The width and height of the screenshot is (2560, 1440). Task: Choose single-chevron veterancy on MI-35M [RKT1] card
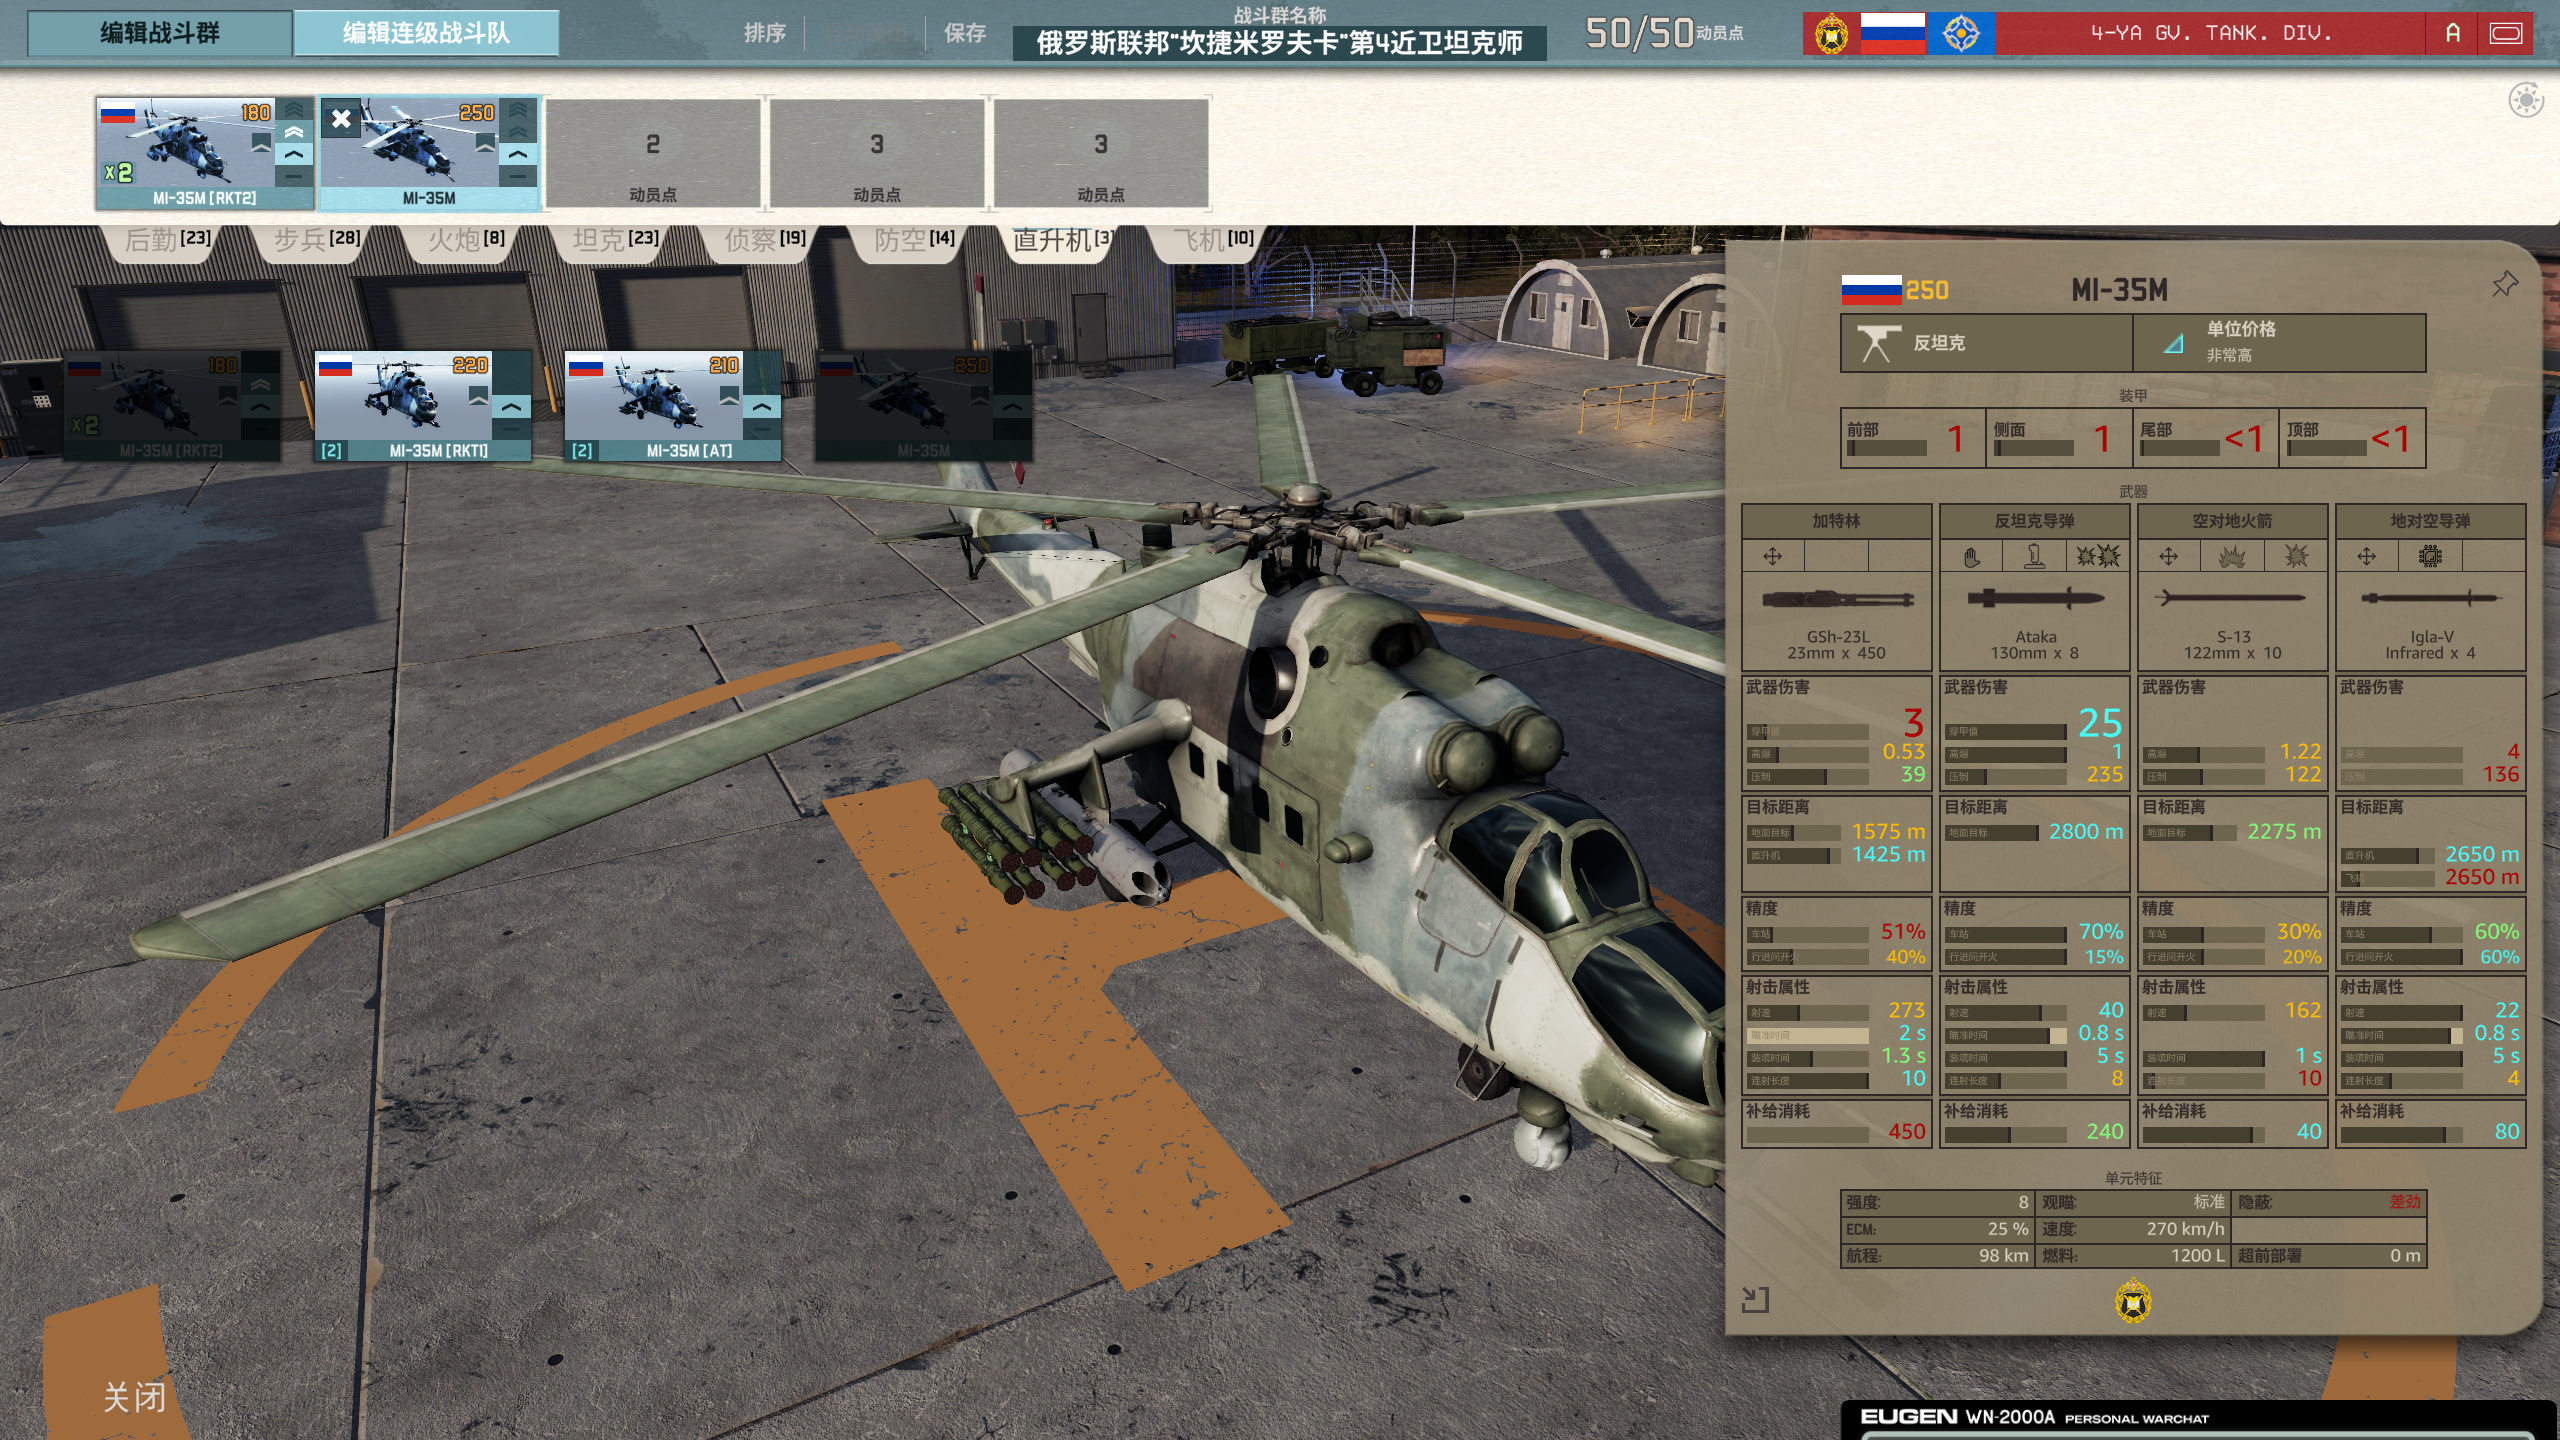(511, 407)
